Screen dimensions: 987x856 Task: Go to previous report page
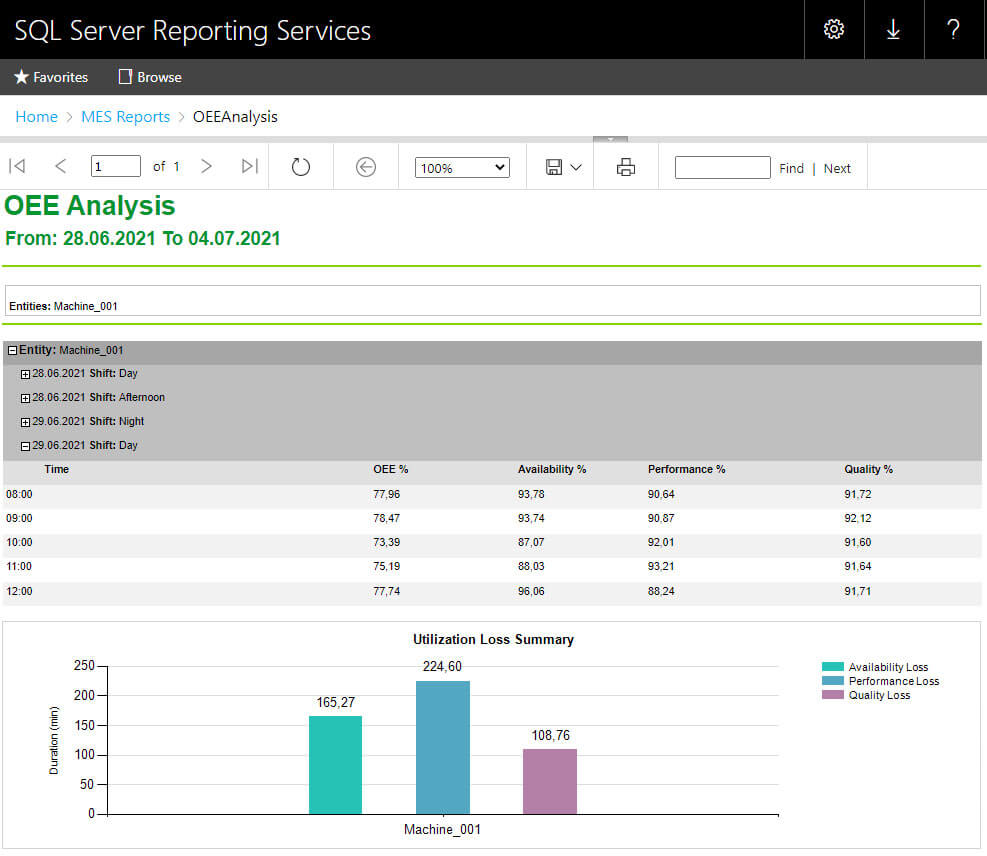(x=60, y=166)
